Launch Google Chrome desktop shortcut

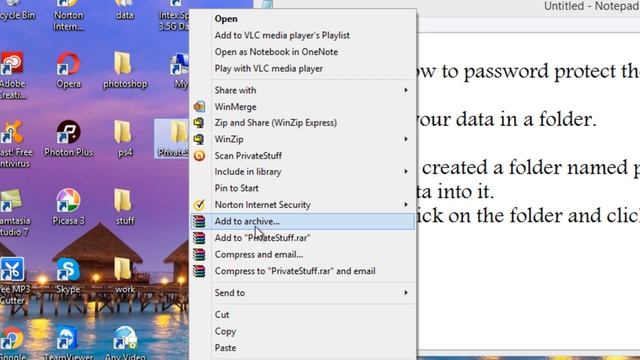click(12, 342)
